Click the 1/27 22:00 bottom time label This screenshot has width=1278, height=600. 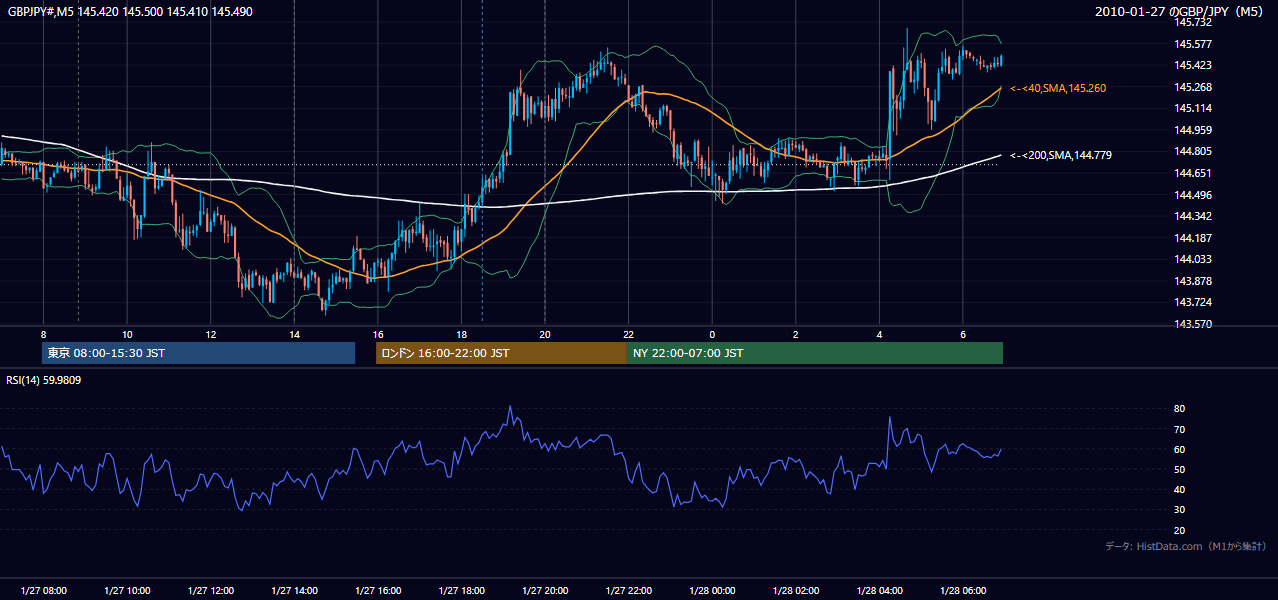pyautogui.click(x=628, y=591)
